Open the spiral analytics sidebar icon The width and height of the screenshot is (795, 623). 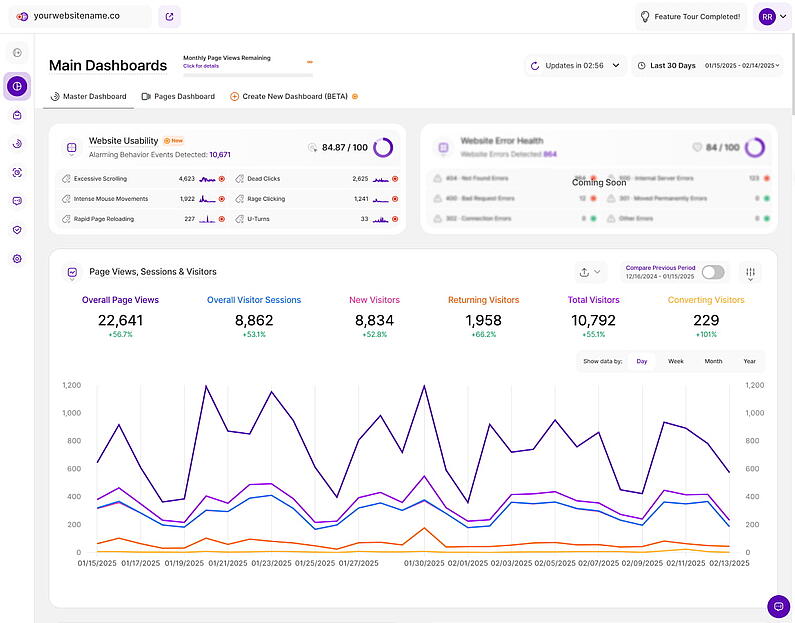(x=17, y=144)
